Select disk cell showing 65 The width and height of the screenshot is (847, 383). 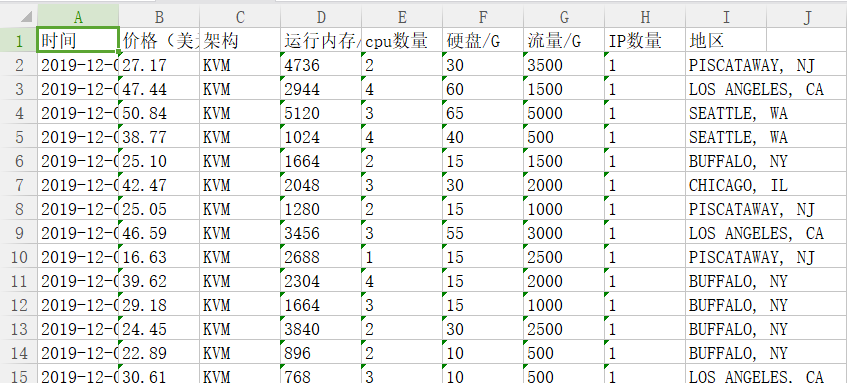[483, 113]
